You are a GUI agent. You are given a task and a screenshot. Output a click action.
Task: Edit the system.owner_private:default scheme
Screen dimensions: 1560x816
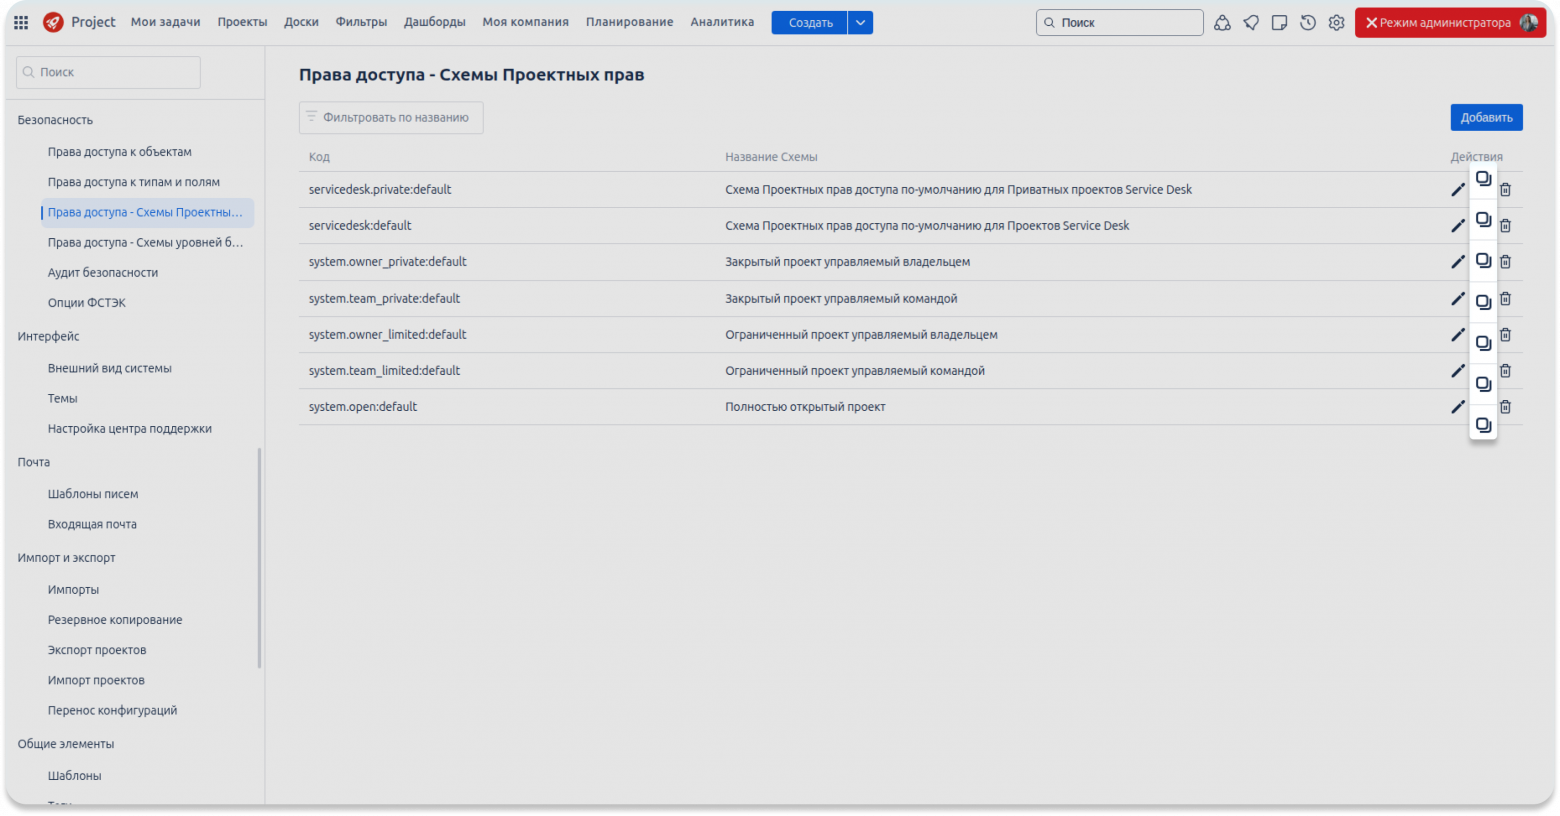pos(1458,262)
